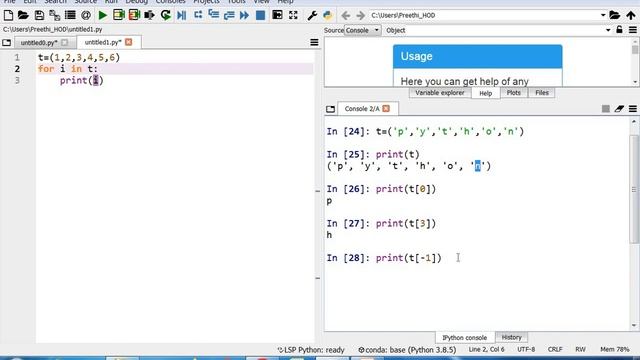The width and height of the screenshot is (640, 360).
Task: Browse editor tabs using the tab list icon
Action: [x=7, y=42]
